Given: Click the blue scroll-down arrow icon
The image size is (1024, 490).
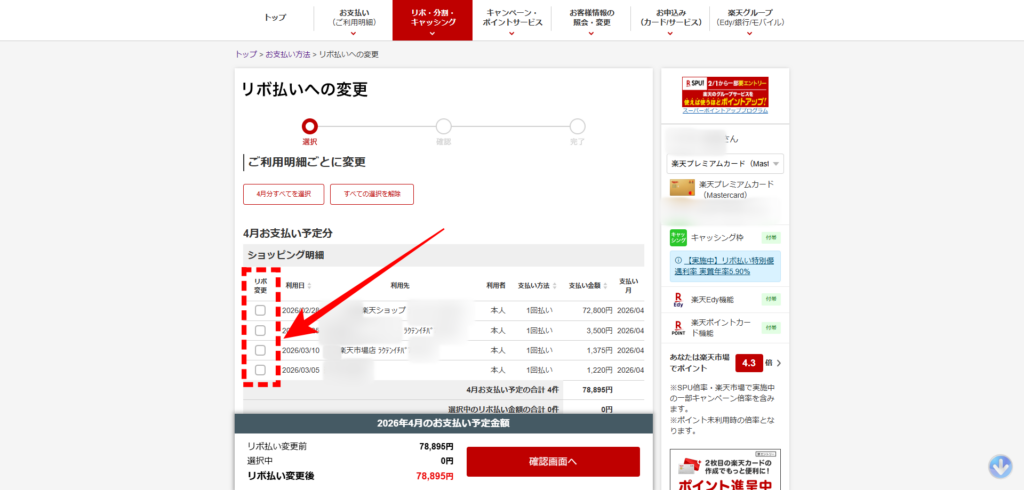Looking at the screenshot, I should click(x=1000, y=466).
